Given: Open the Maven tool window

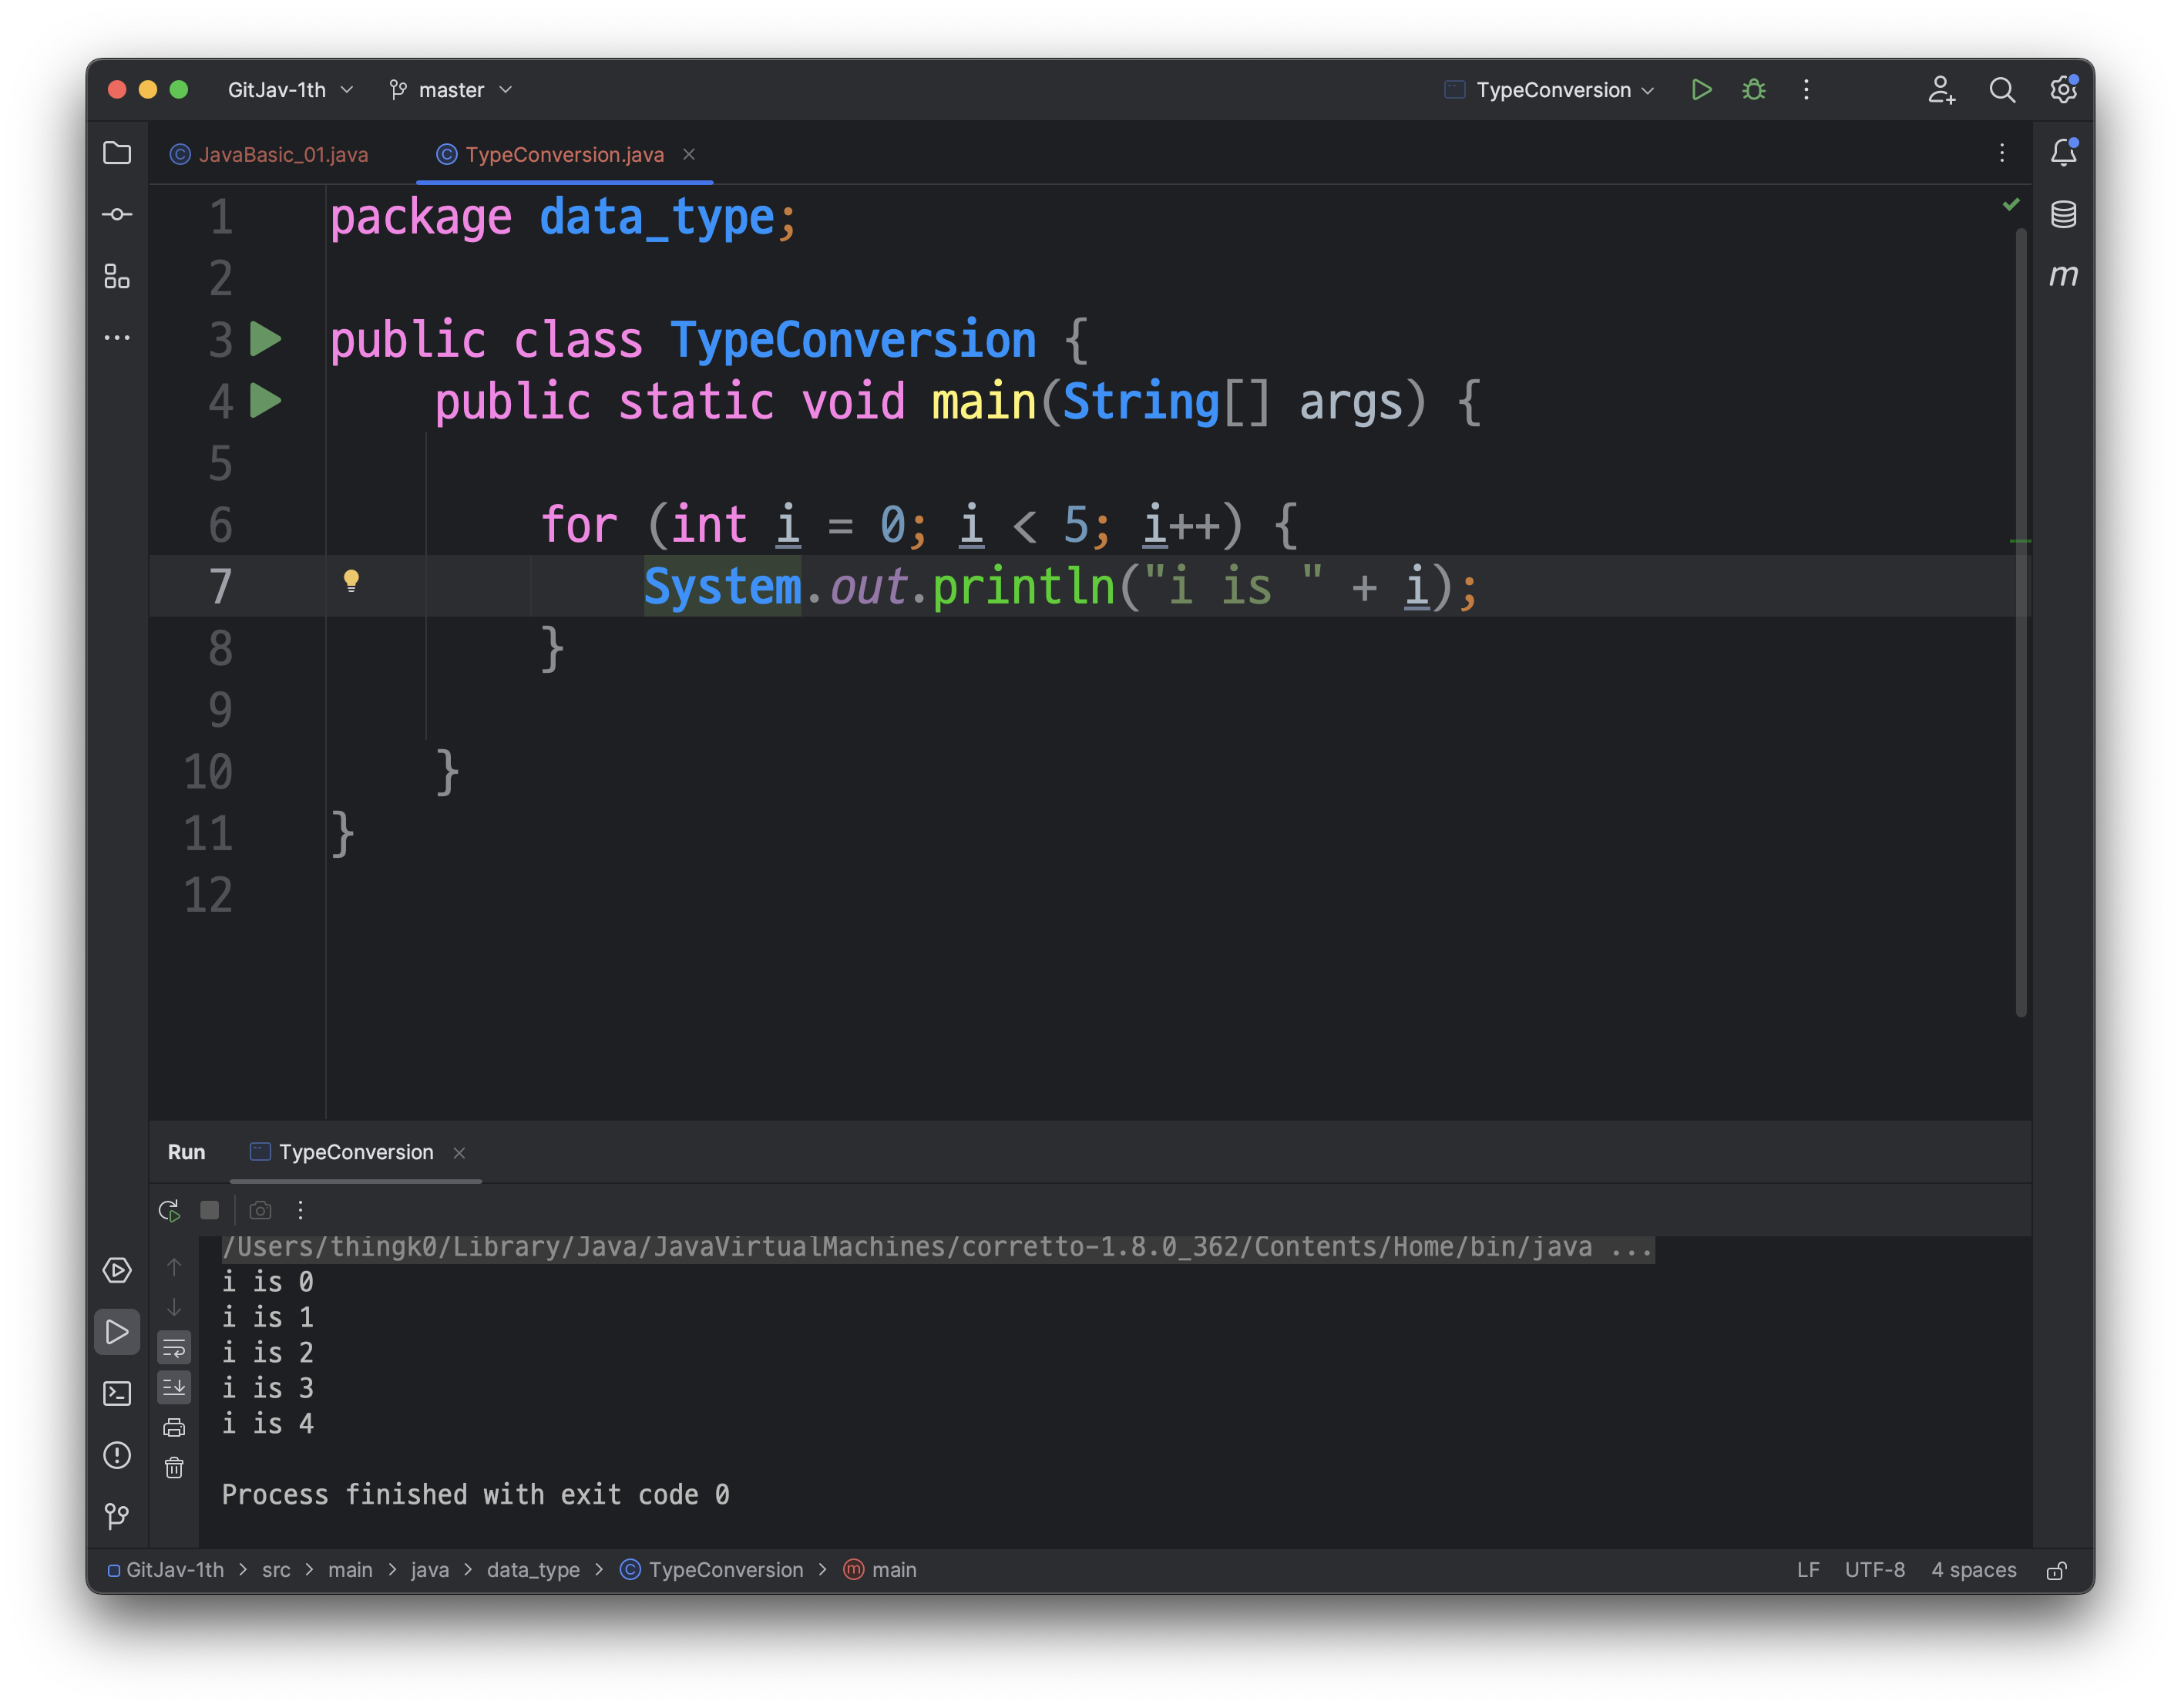Looking at the screenshot, I should pyautogui.click(x=2063, y=275).
